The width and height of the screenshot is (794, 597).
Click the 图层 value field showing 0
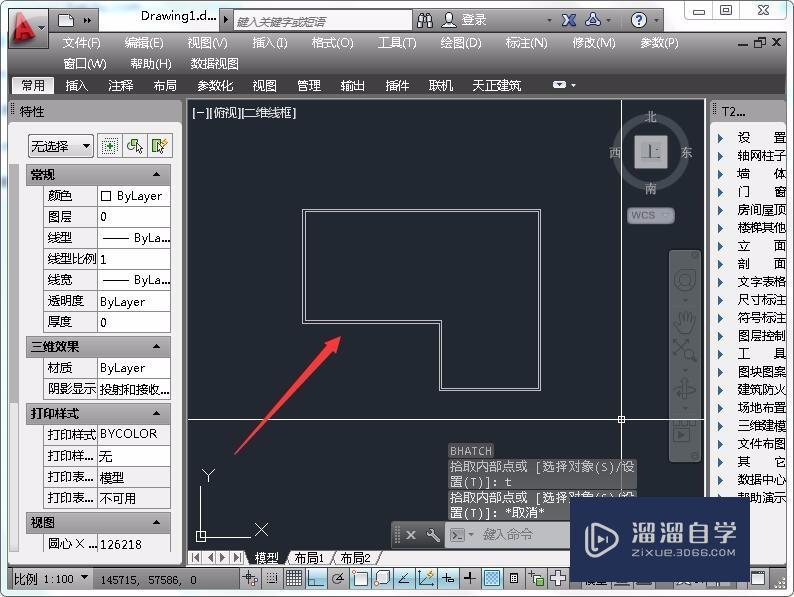[134, 217]
